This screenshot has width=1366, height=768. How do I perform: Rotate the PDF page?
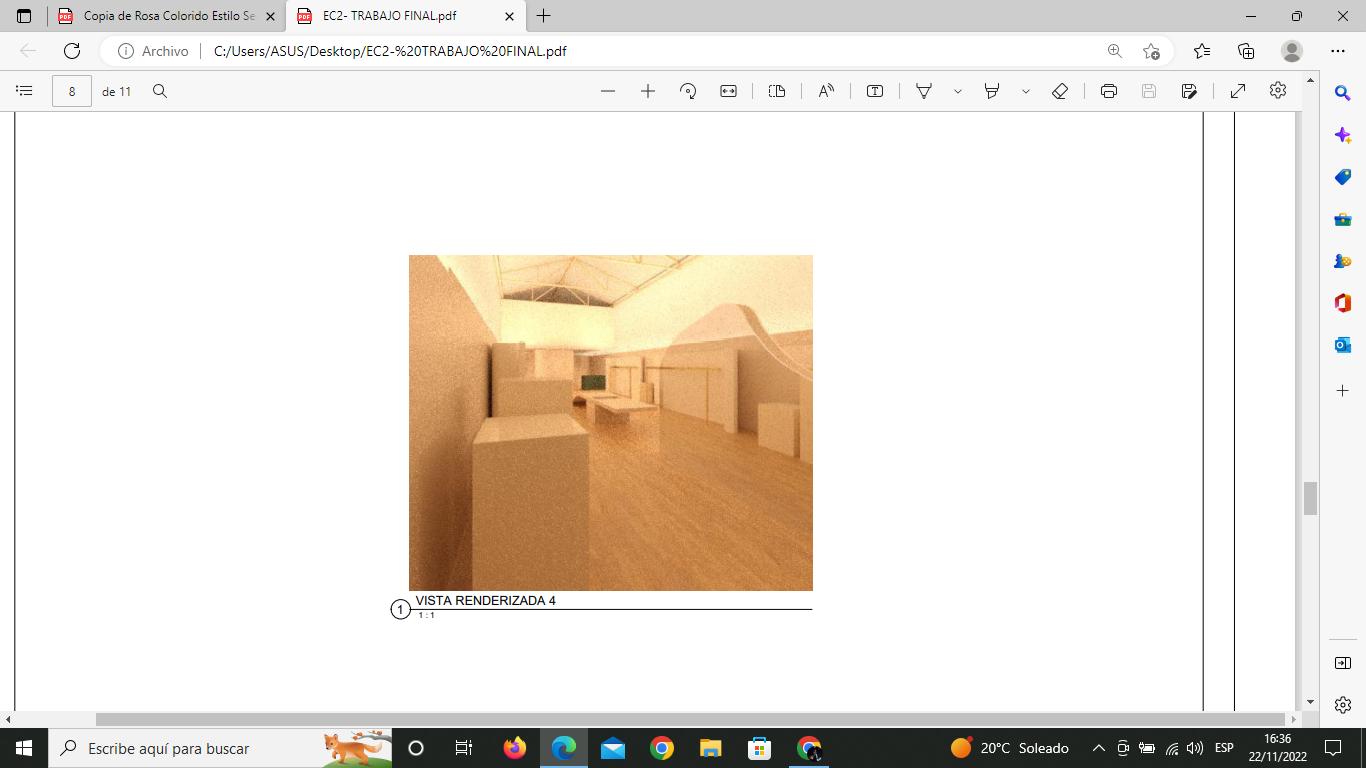coord(688,91)
